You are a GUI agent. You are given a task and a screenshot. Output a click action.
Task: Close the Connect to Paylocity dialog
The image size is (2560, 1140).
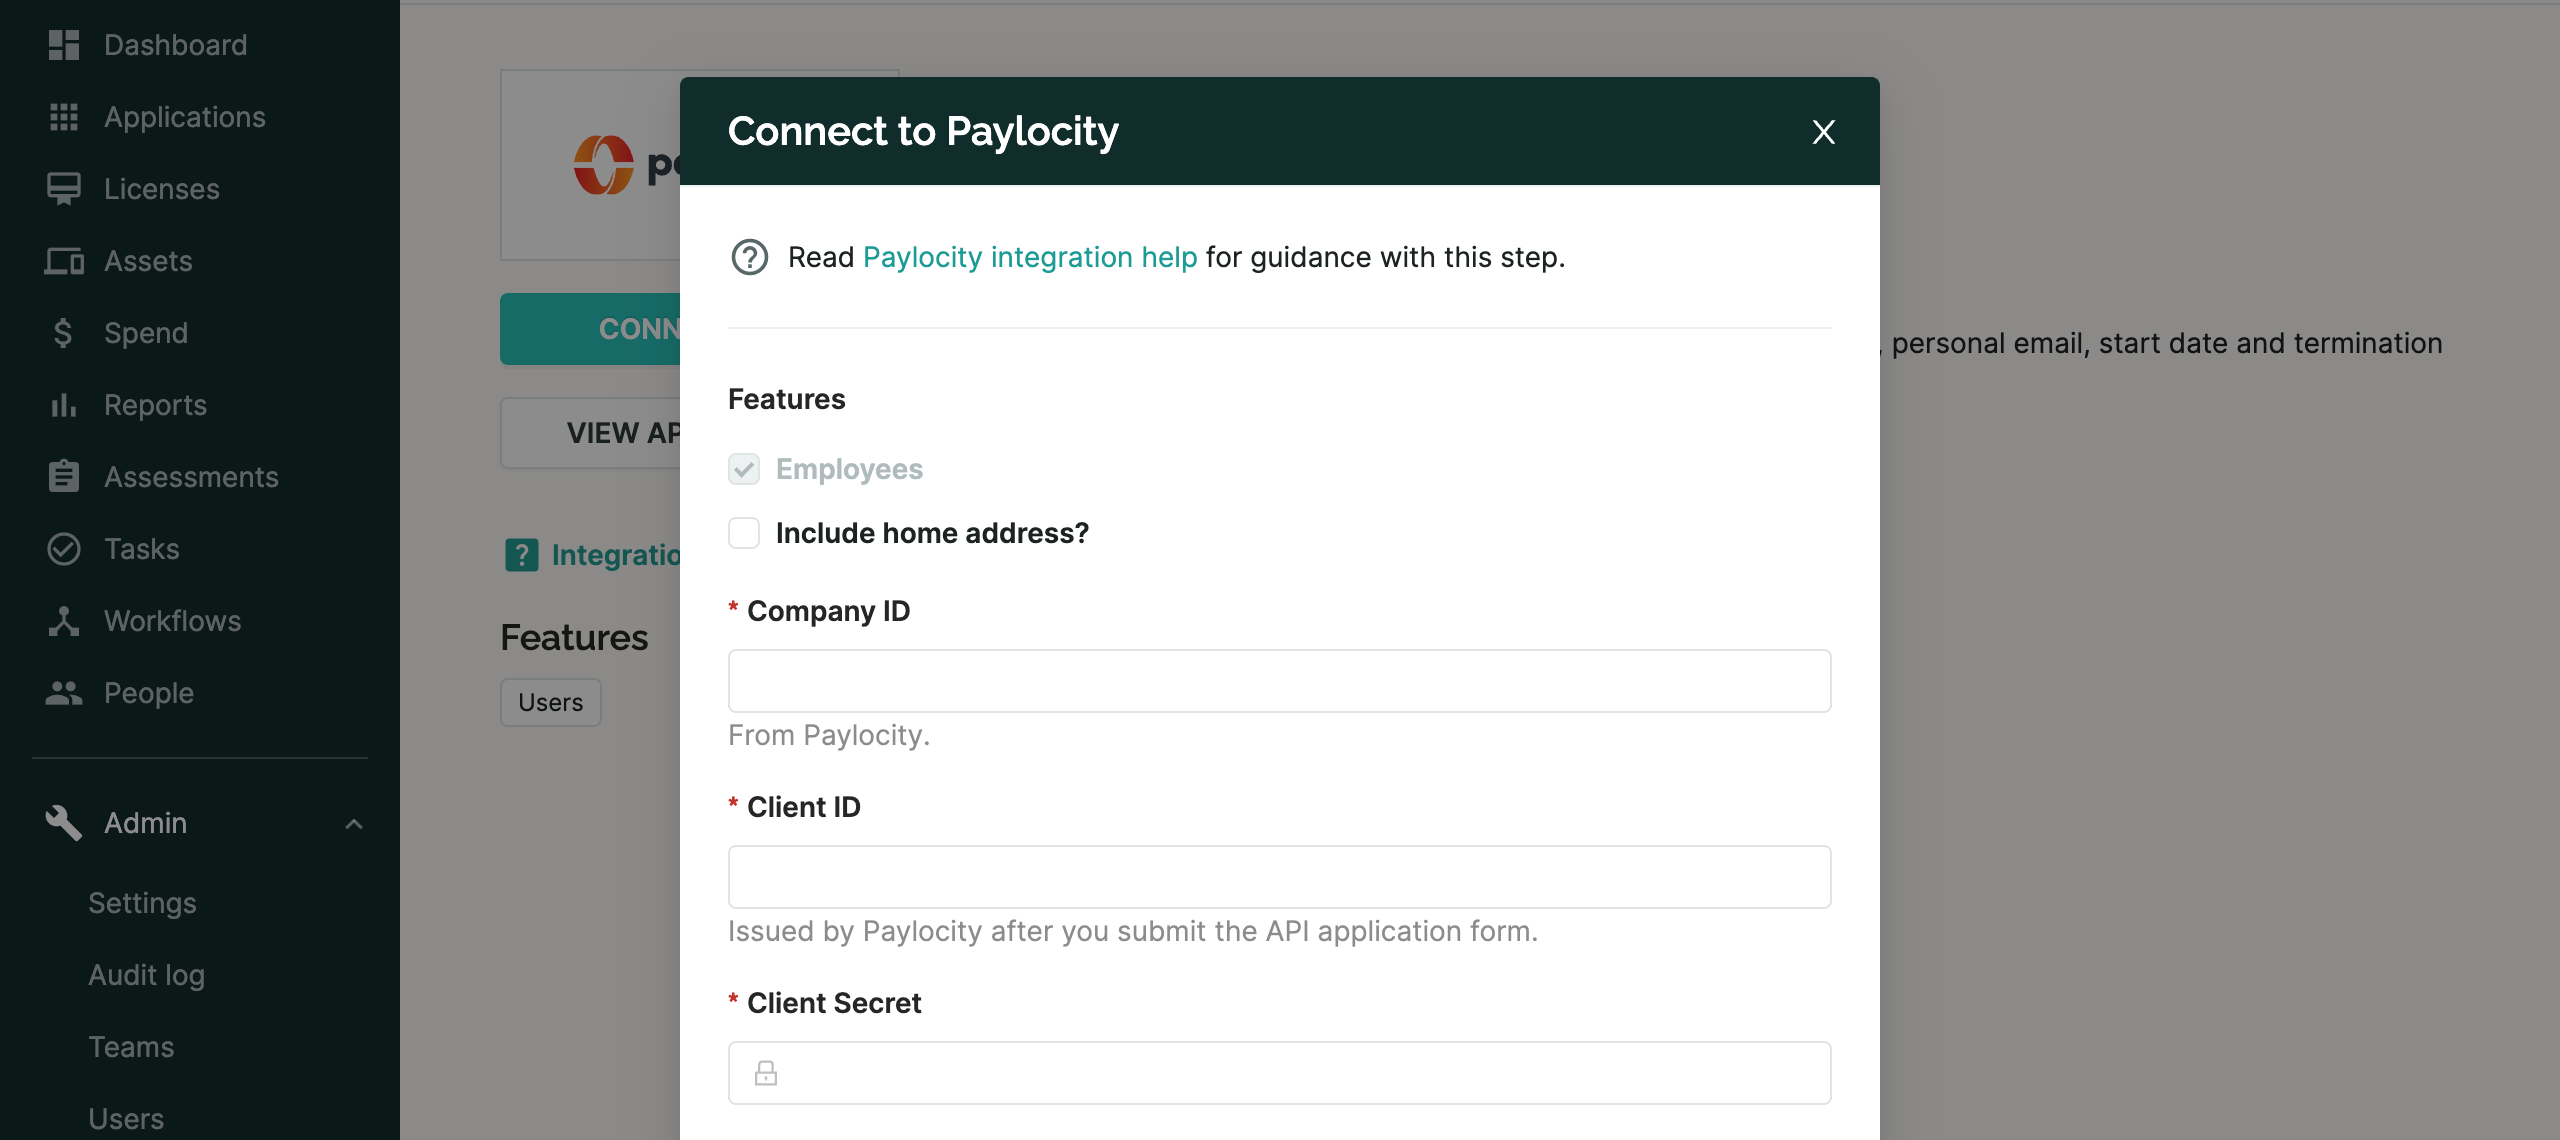[1823, 131]
